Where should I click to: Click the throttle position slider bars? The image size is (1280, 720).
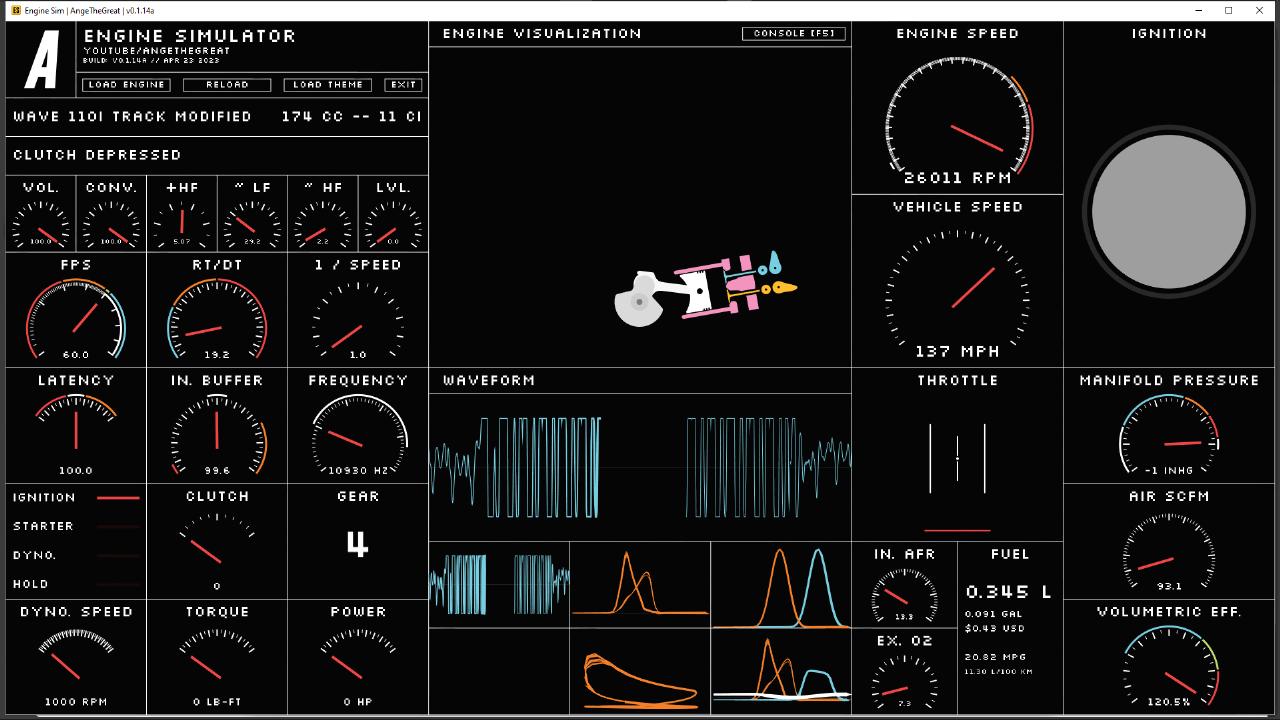957,459
